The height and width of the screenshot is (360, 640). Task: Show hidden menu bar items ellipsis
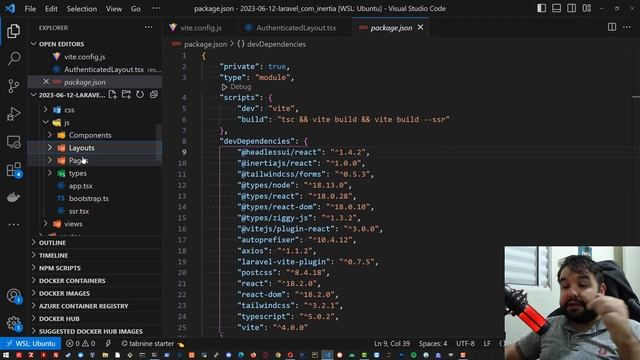point(156,9)
